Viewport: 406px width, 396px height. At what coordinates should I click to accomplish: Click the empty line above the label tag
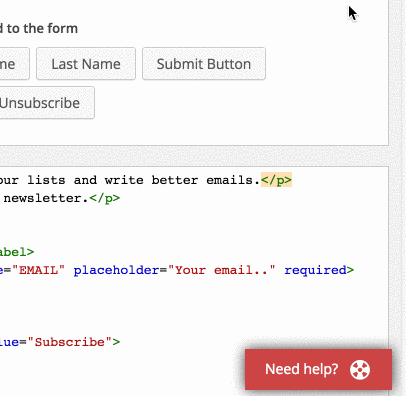click(x=193, y=234)
